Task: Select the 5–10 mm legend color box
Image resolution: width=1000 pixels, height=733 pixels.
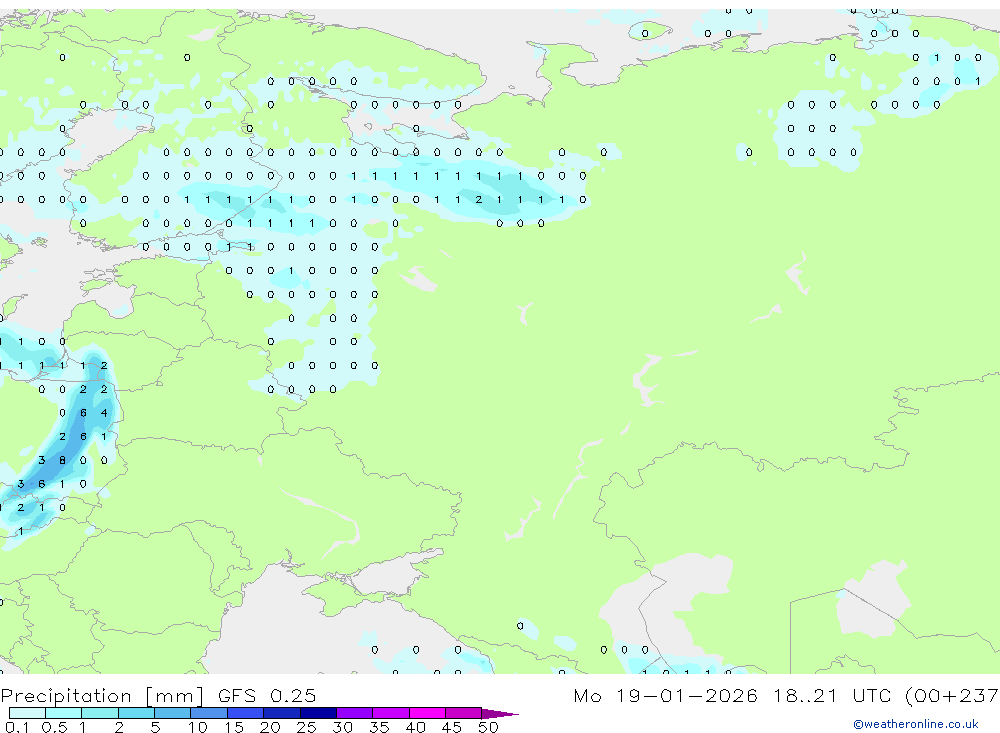Action: coord(173,713)
